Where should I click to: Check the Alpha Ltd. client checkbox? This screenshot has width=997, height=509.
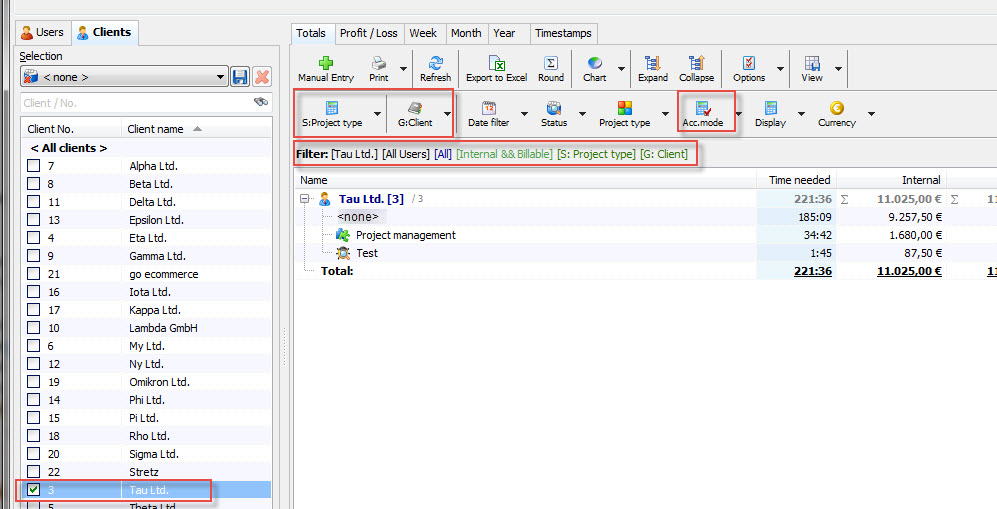(33, 166)
